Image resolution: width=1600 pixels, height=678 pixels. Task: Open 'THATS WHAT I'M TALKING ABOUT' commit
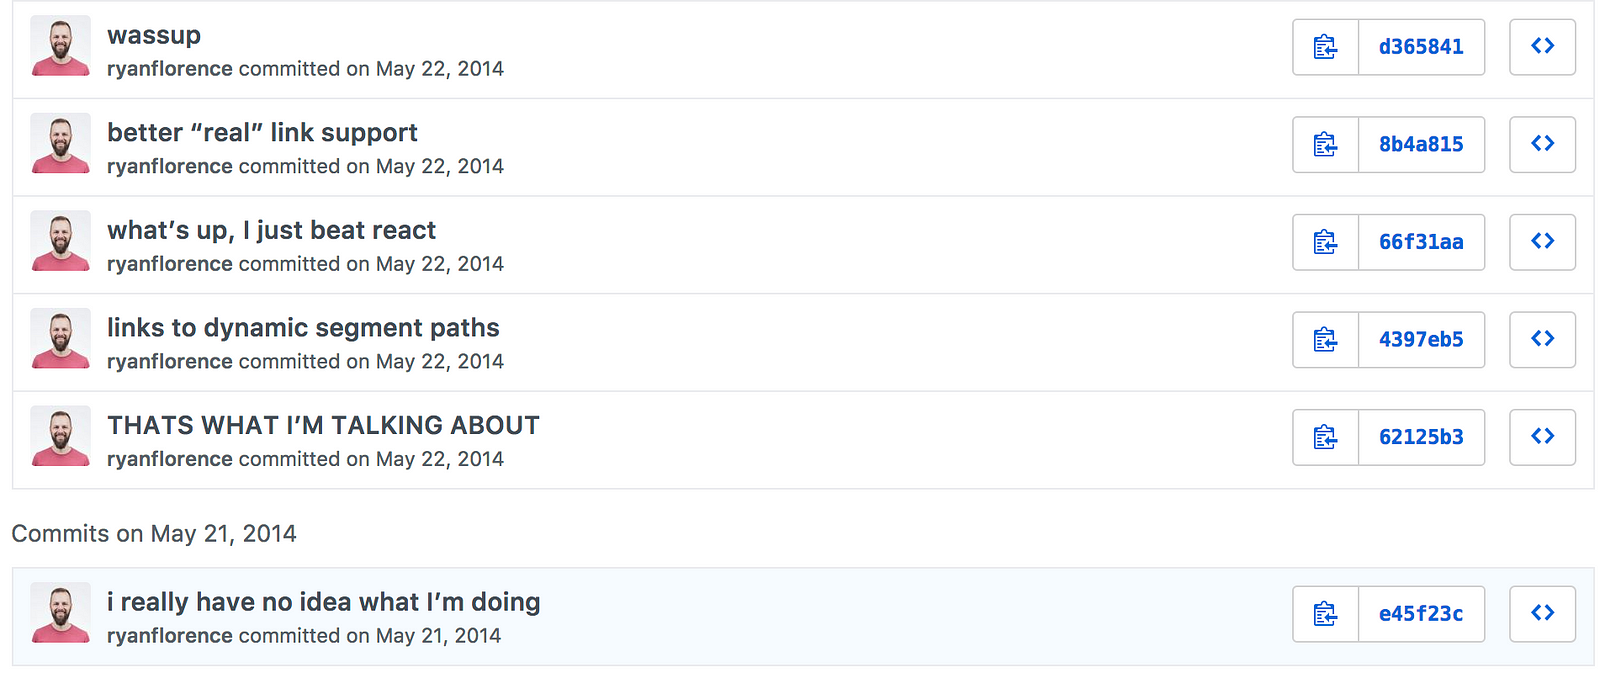click(323, 425)
